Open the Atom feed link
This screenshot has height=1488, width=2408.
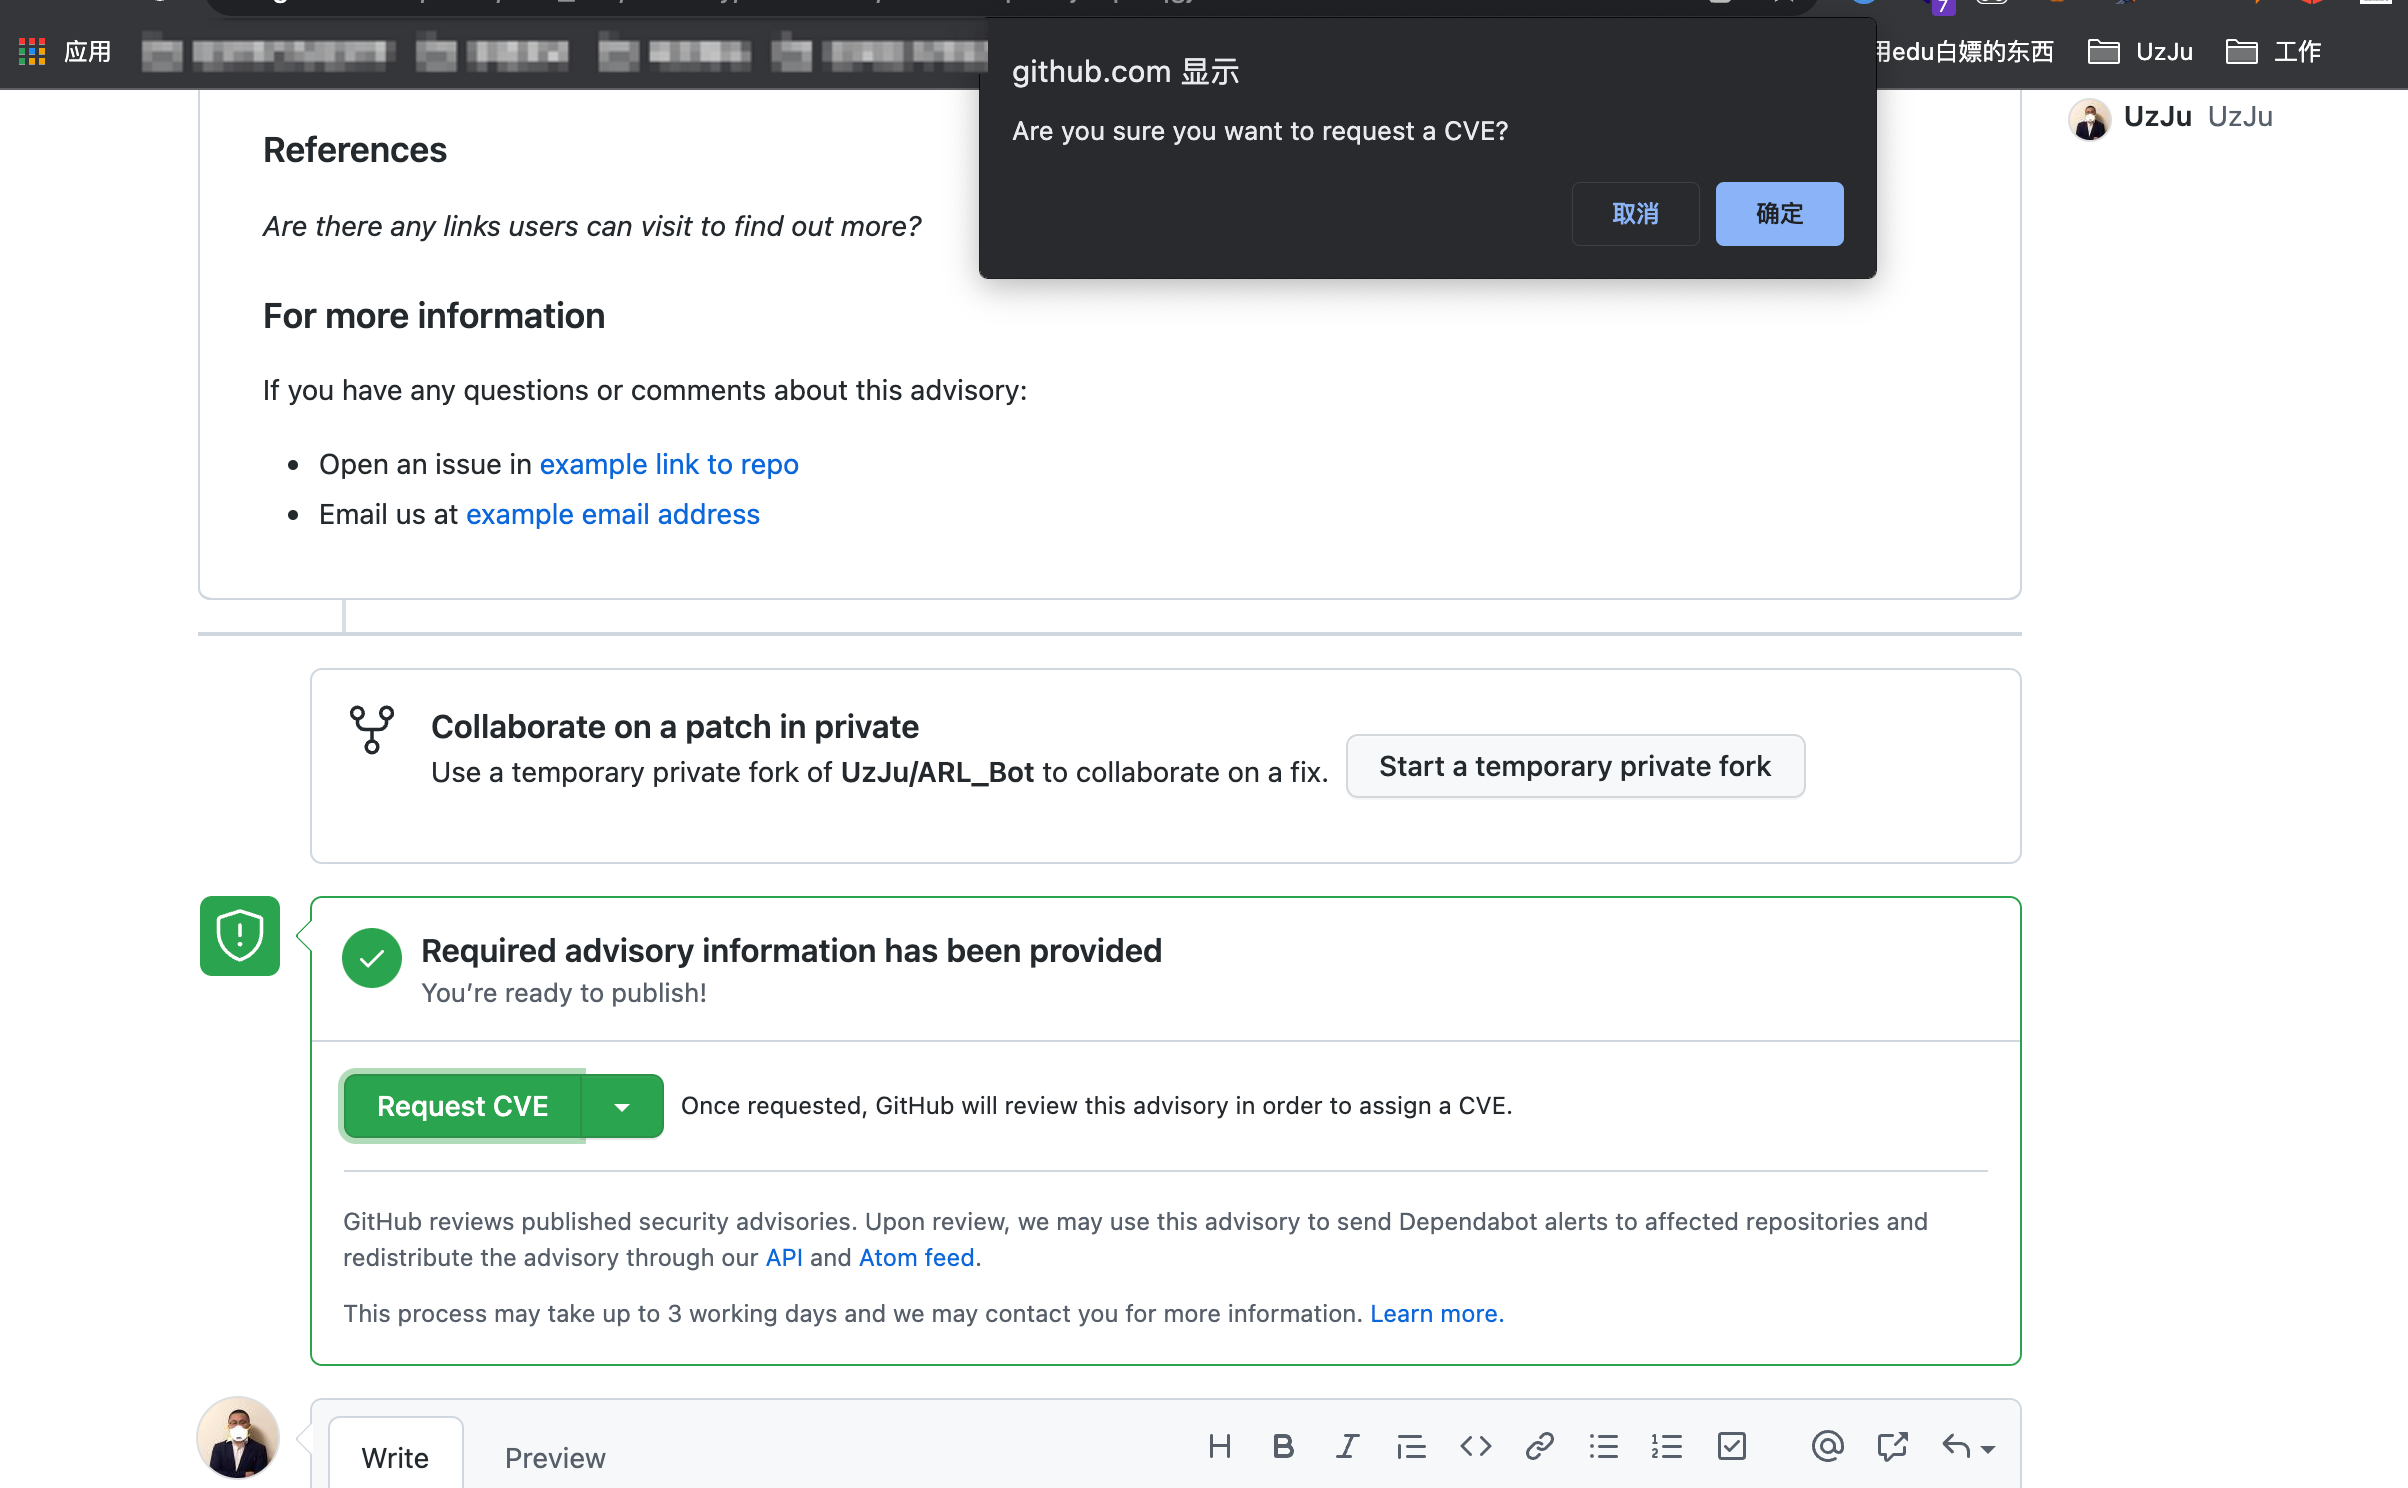pyautogui.click(x=916, y=1257)
